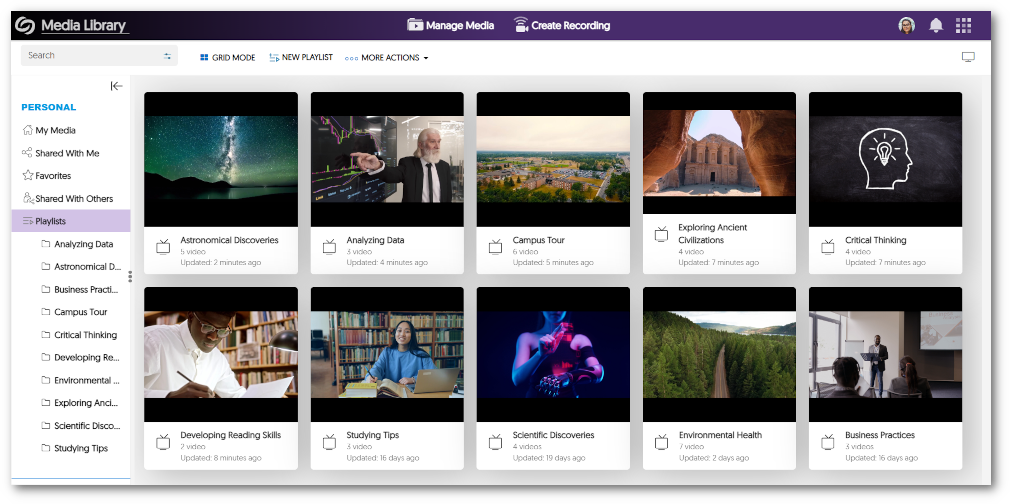This screenshot has height=504, width=1010.
Task: Click playlist icon beside Studying Tips card
Action: tap(330, 442)
